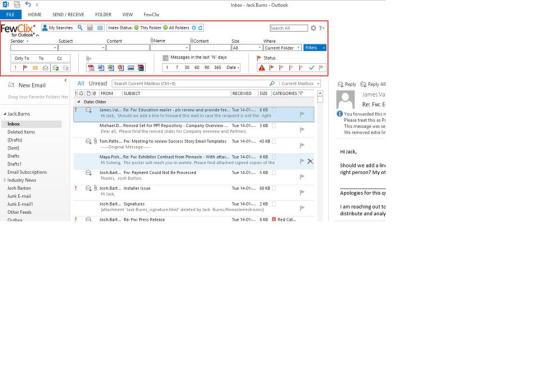The image size is (540, 383).
Task: Open My Searches in FewClix toolbar
Action: click(x=58, y=28)
